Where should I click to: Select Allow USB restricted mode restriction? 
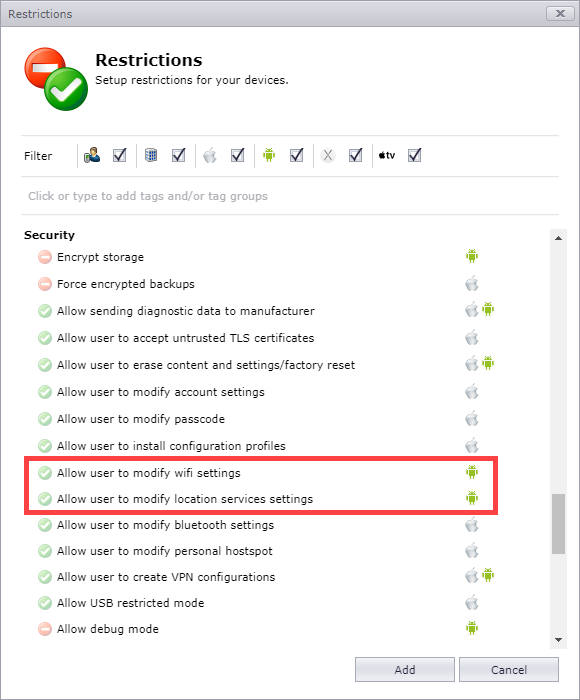tap(130, 603)
